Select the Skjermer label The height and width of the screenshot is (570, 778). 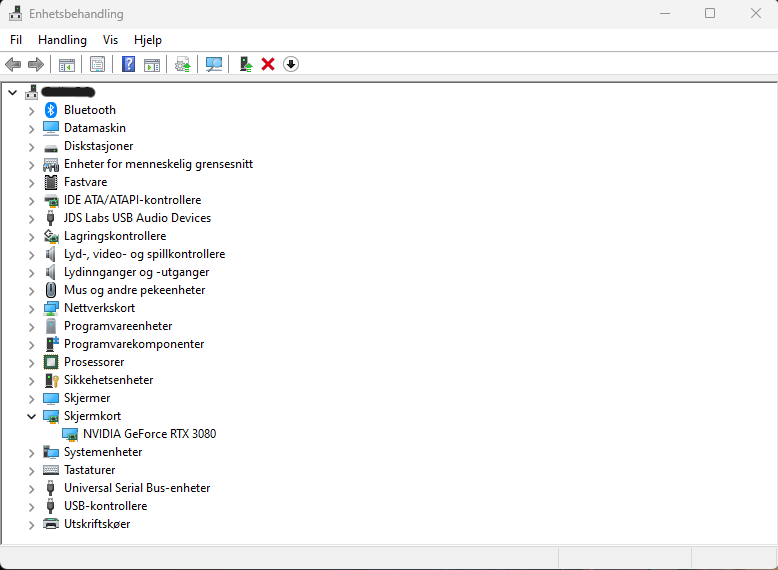click(x=87, y=398)
